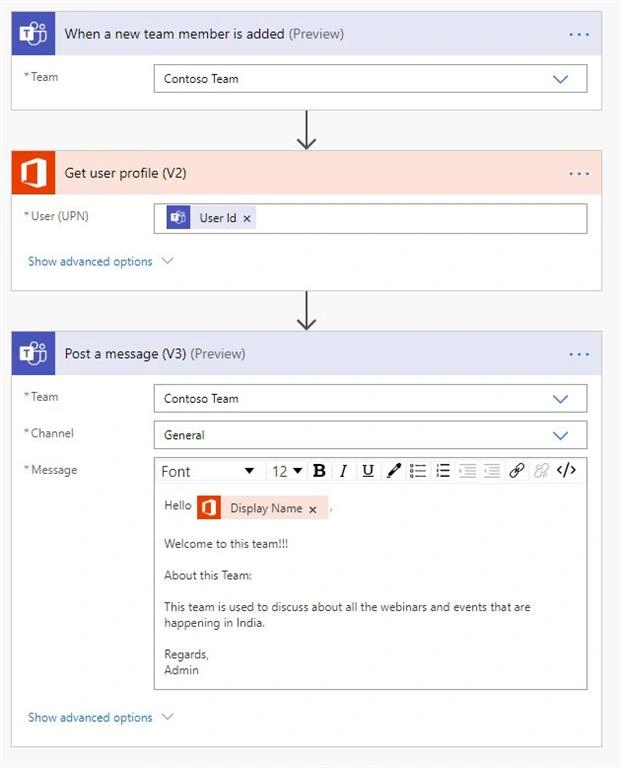
Task: Open the font color highlighter tool
Action: point(393,471)
